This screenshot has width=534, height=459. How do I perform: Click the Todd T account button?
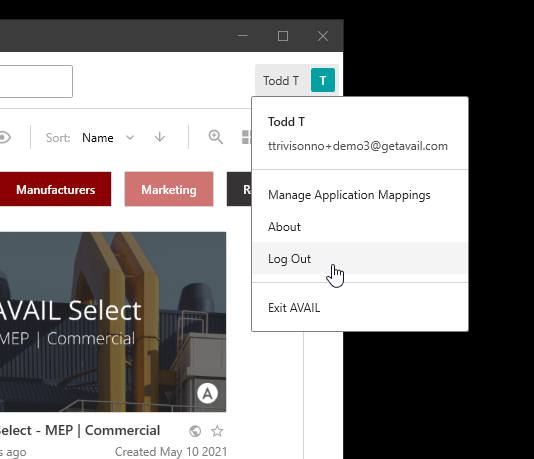pyautogui.click(x=297, y=80)
